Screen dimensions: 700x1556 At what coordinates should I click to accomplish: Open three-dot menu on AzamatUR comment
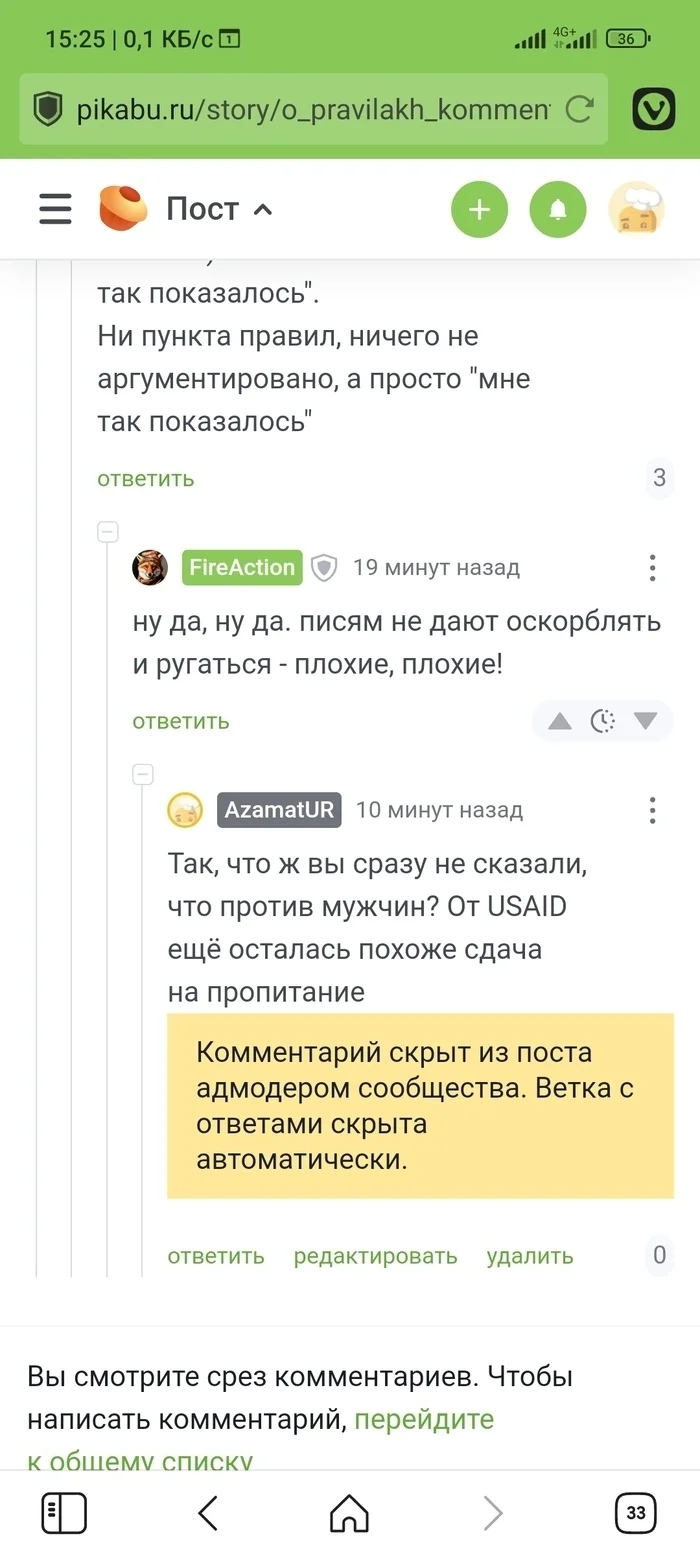pos(652,810)
